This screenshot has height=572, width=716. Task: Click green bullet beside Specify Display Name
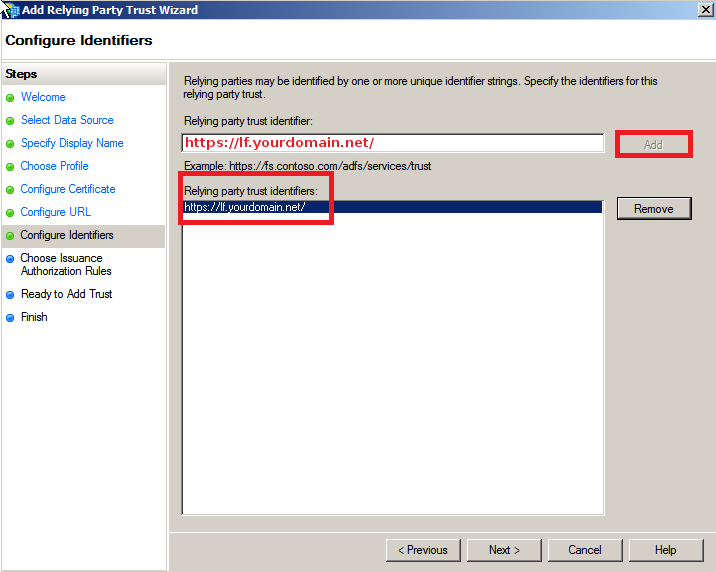[x=10, y=144]
